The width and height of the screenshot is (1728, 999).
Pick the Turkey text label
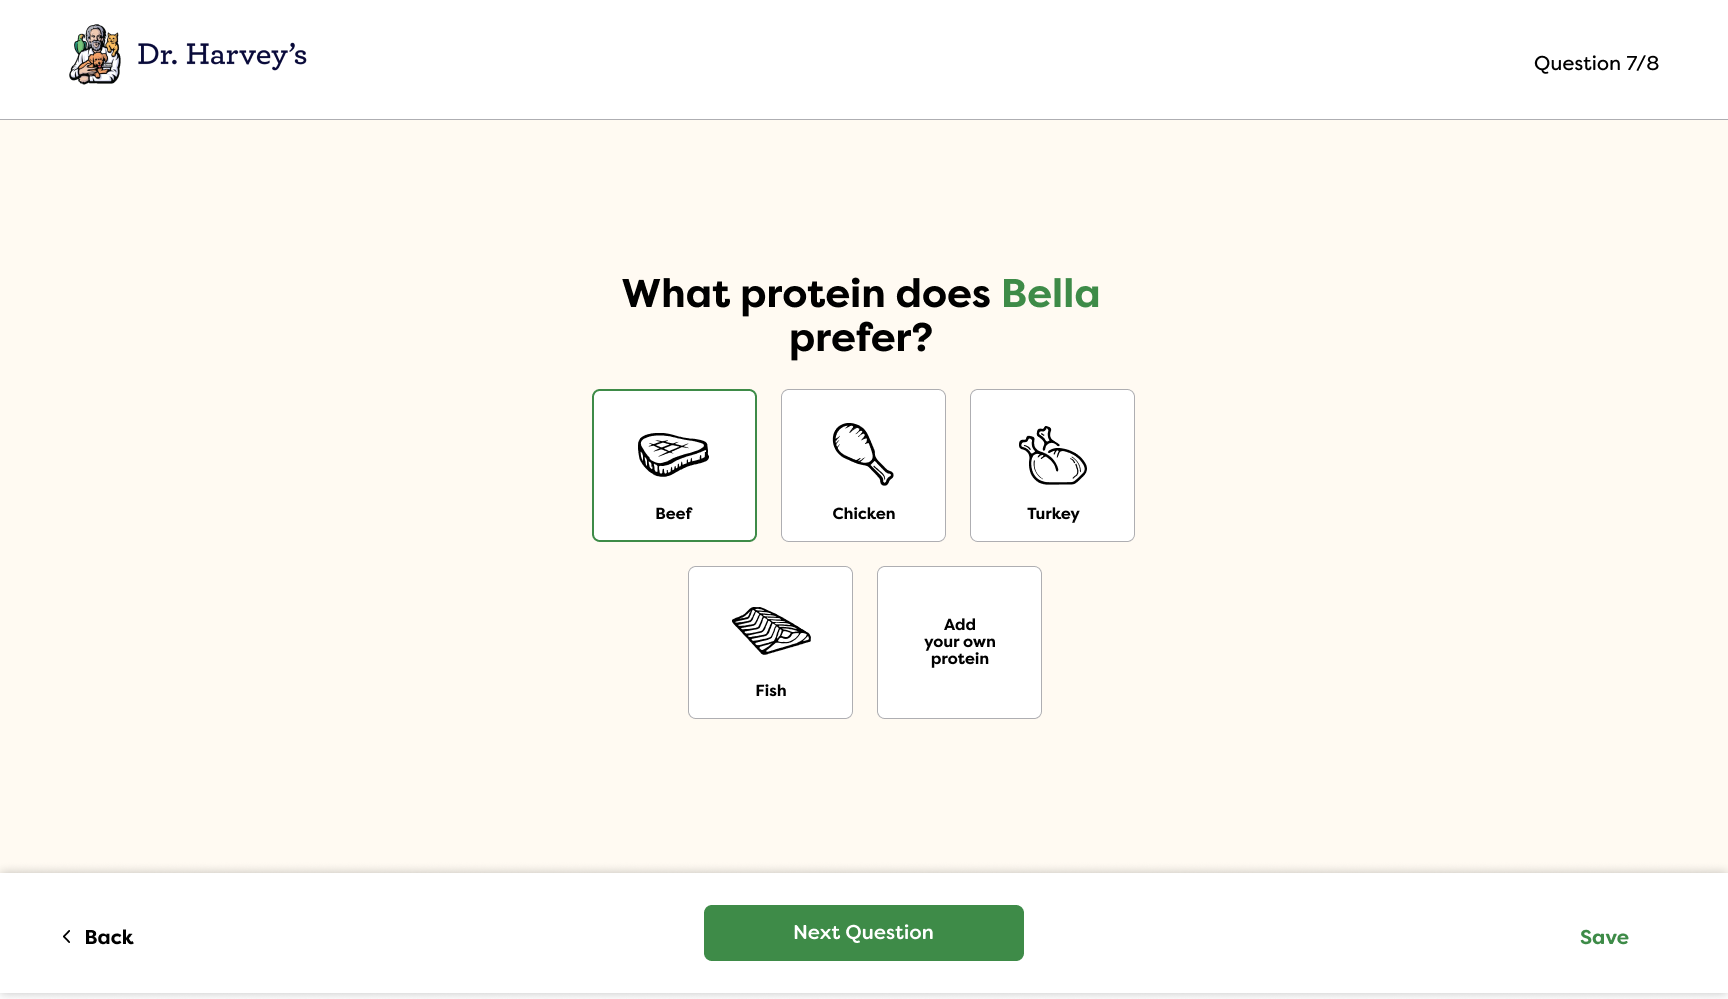1053,514
